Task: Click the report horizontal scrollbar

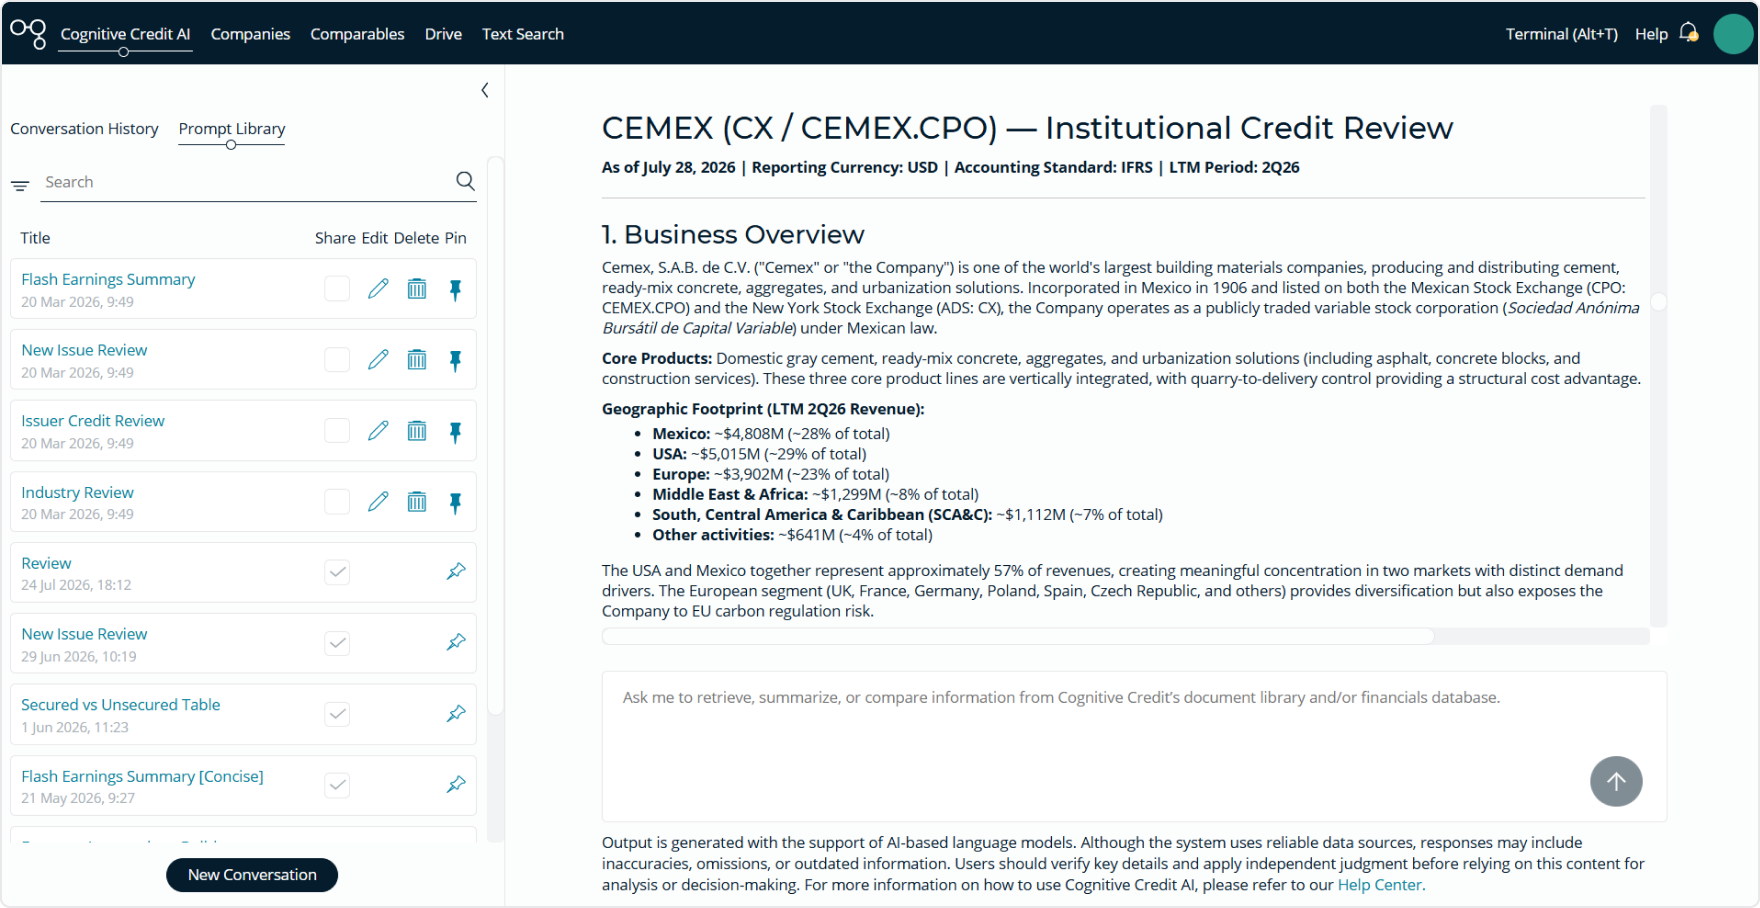Action: tap(1018, 636)
